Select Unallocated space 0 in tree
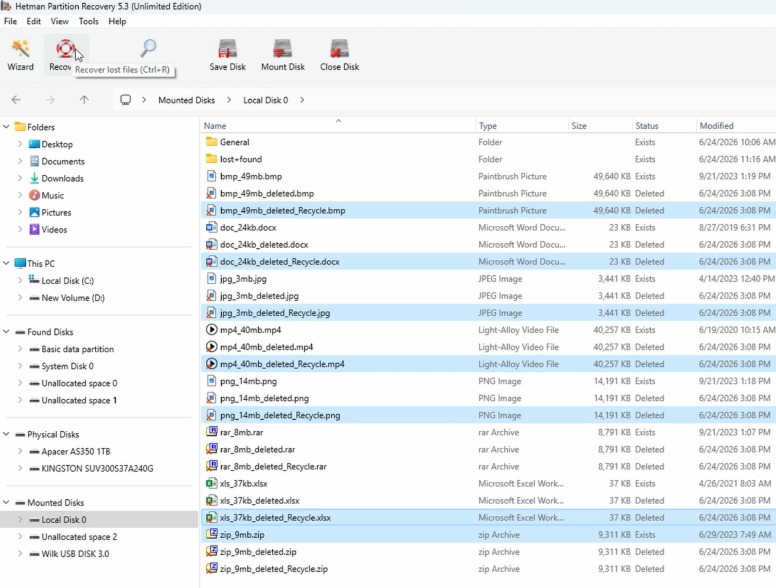 tap(79, 383)
